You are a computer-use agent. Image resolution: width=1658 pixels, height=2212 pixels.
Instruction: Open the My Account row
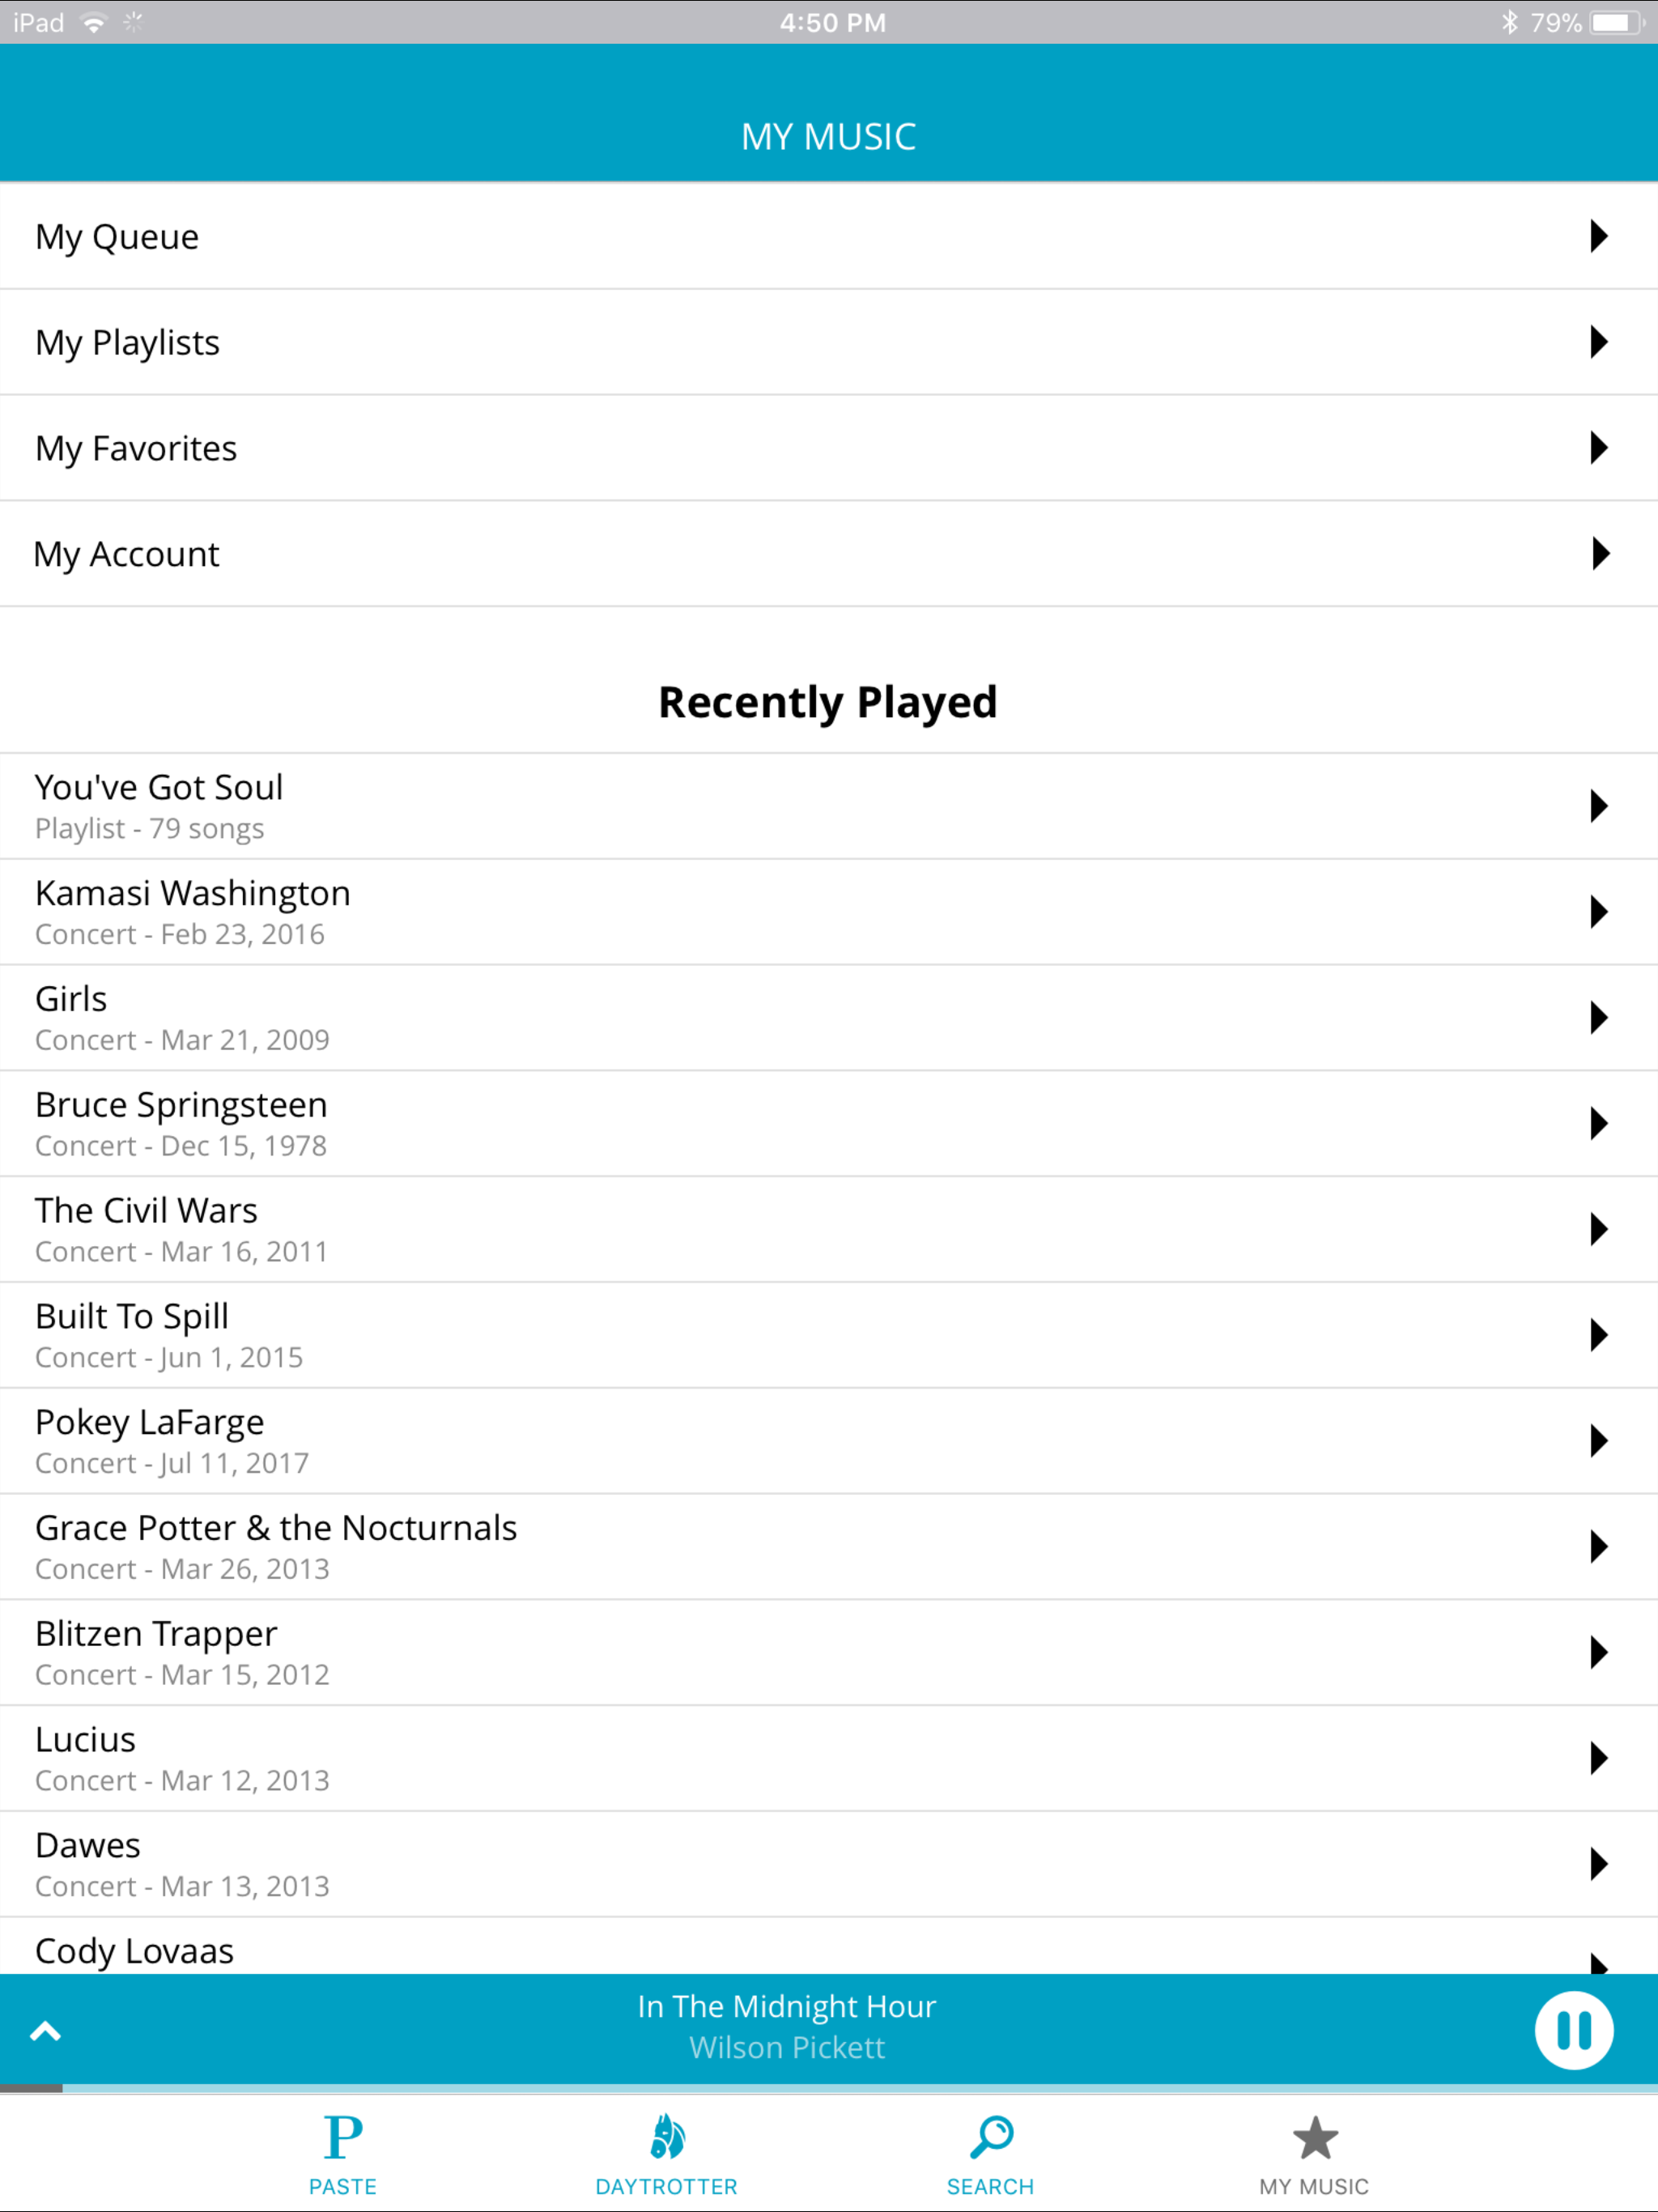click(x=829, y=554)
